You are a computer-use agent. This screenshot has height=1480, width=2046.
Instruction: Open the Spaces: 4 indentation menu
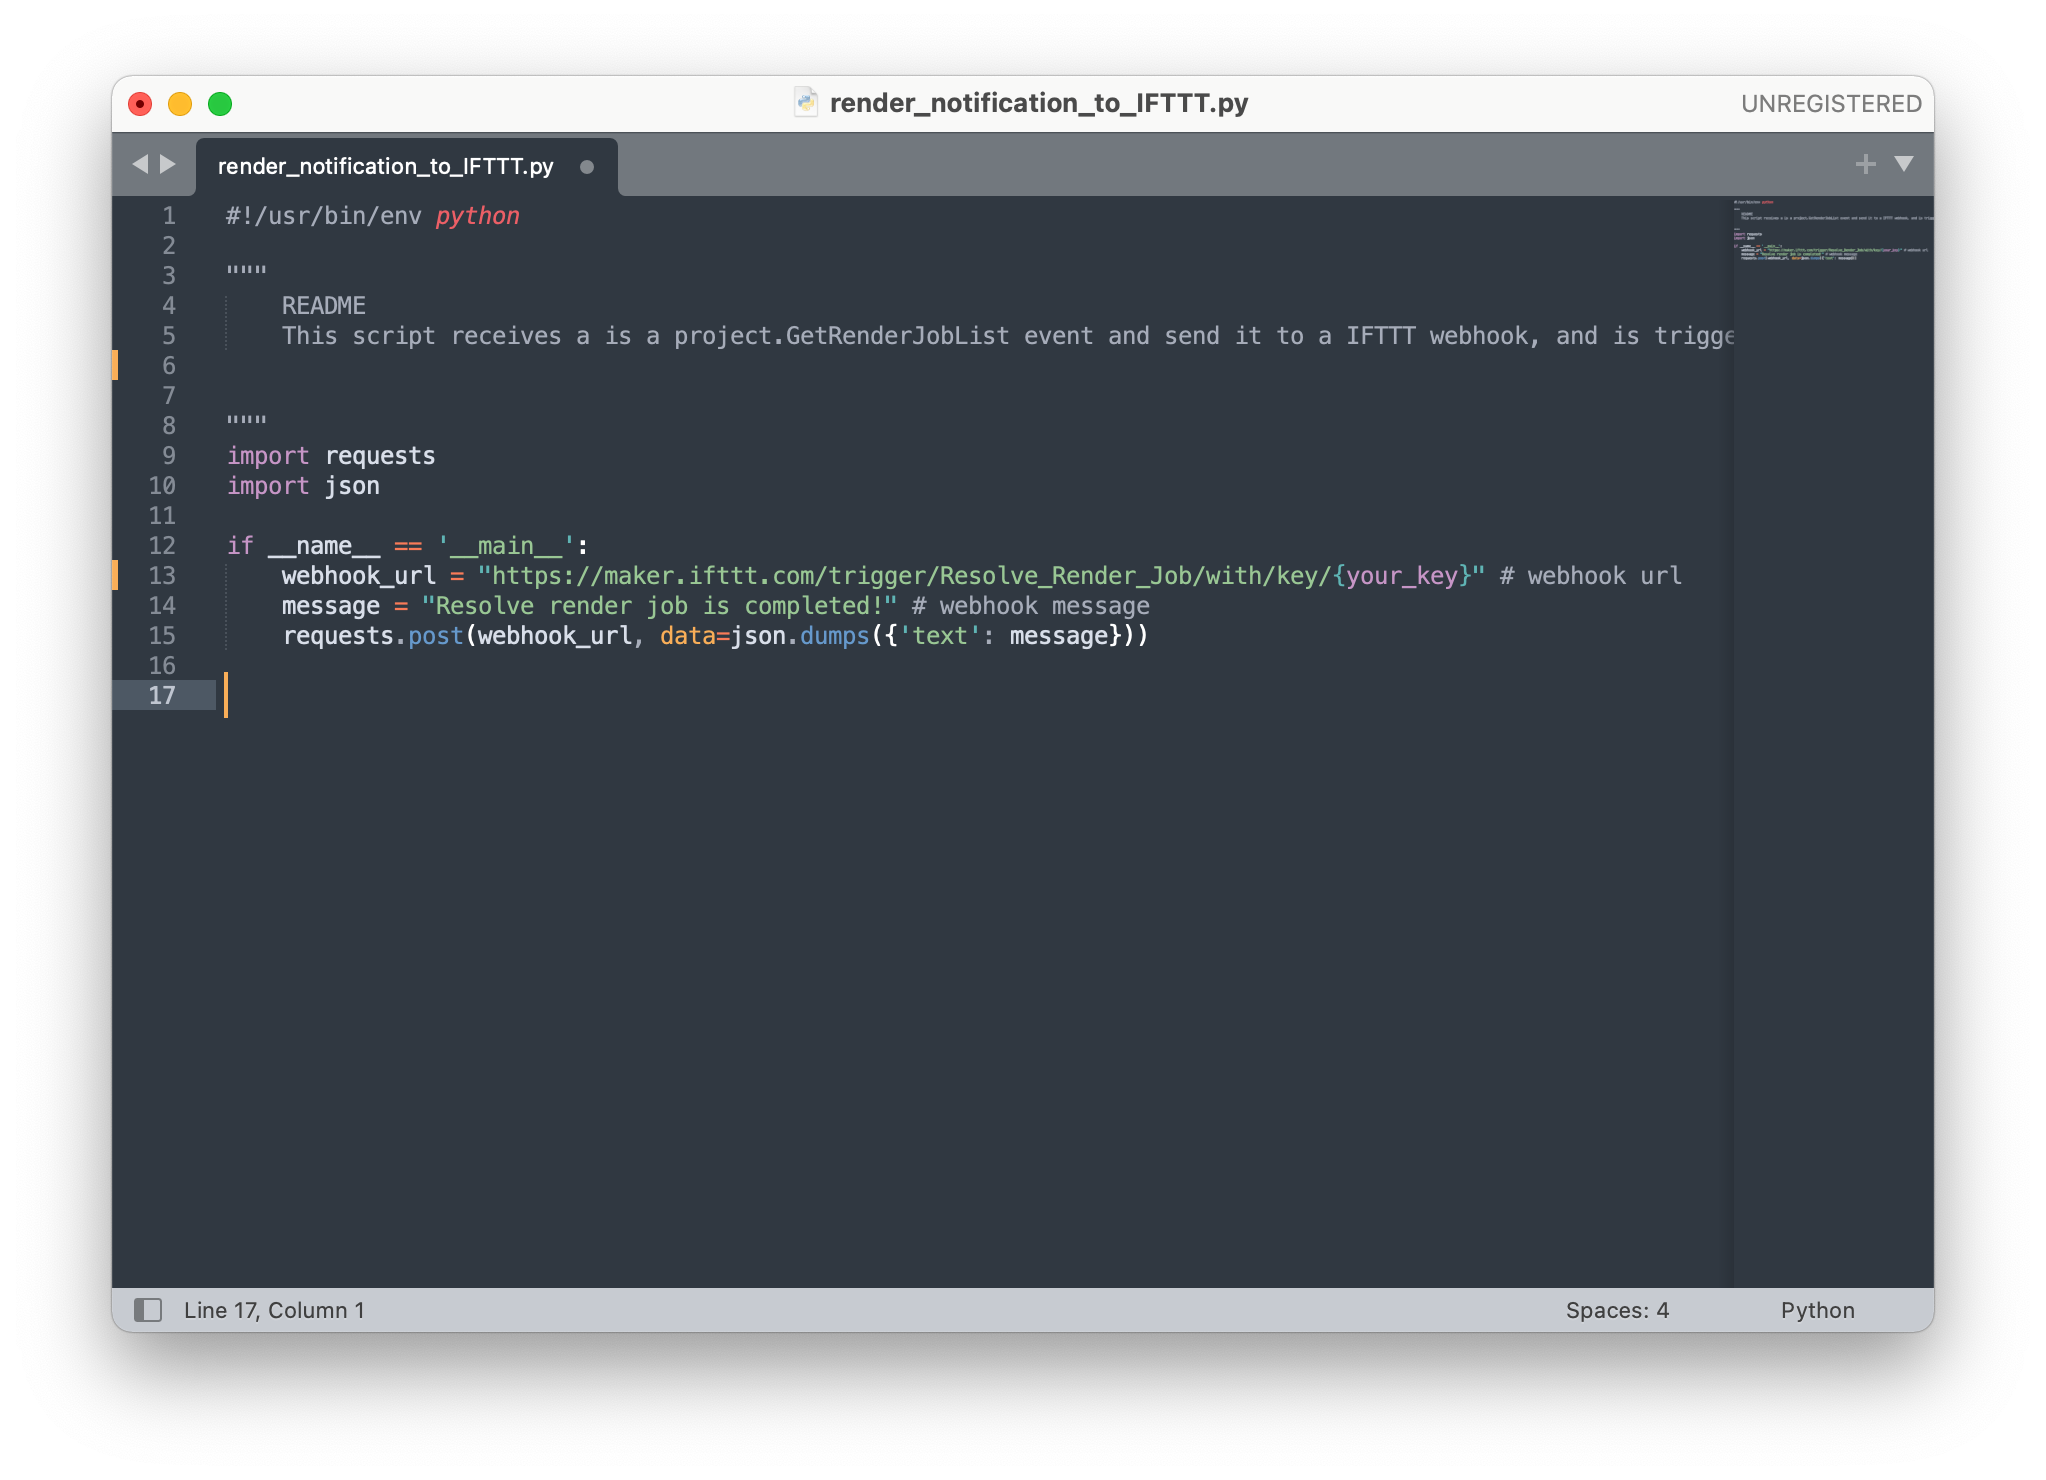[x=1617, y=1310]
